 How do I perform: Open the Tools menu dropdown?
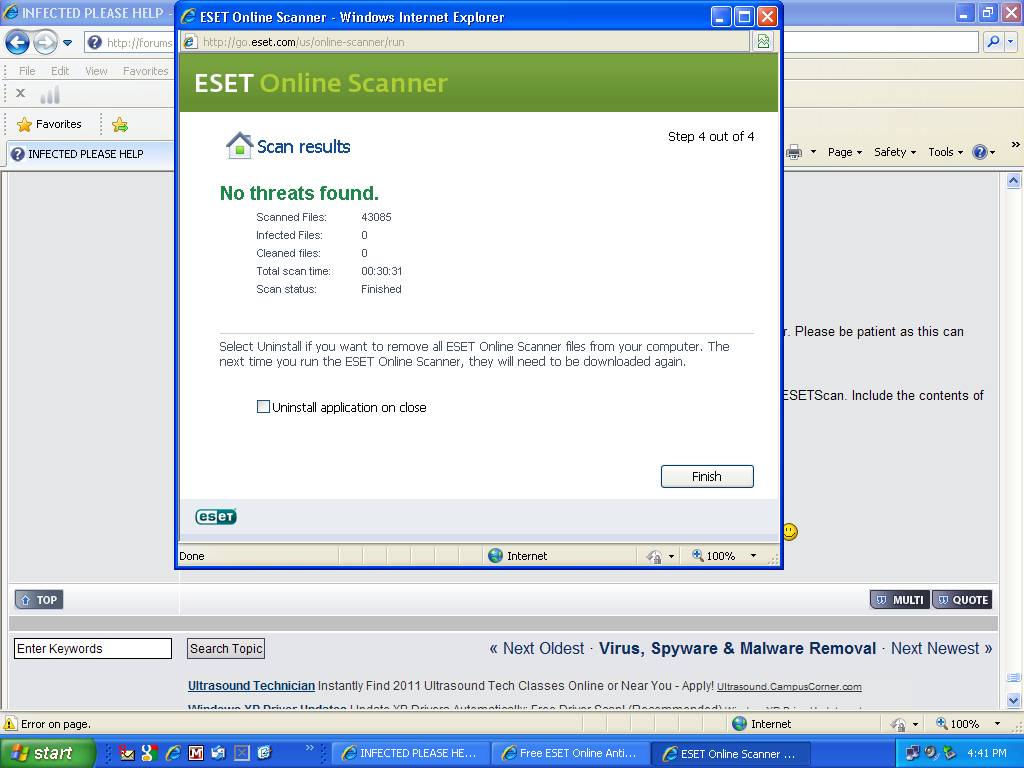(x=946, y=152)
